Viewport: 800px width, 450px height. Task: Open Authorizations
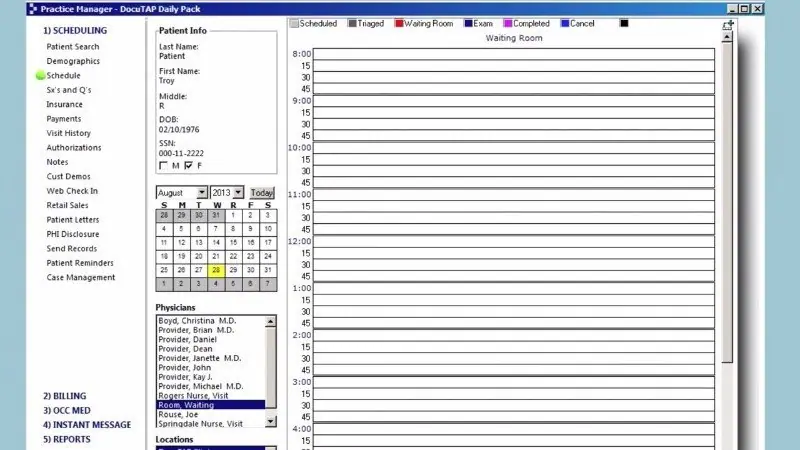coord(74,147)
